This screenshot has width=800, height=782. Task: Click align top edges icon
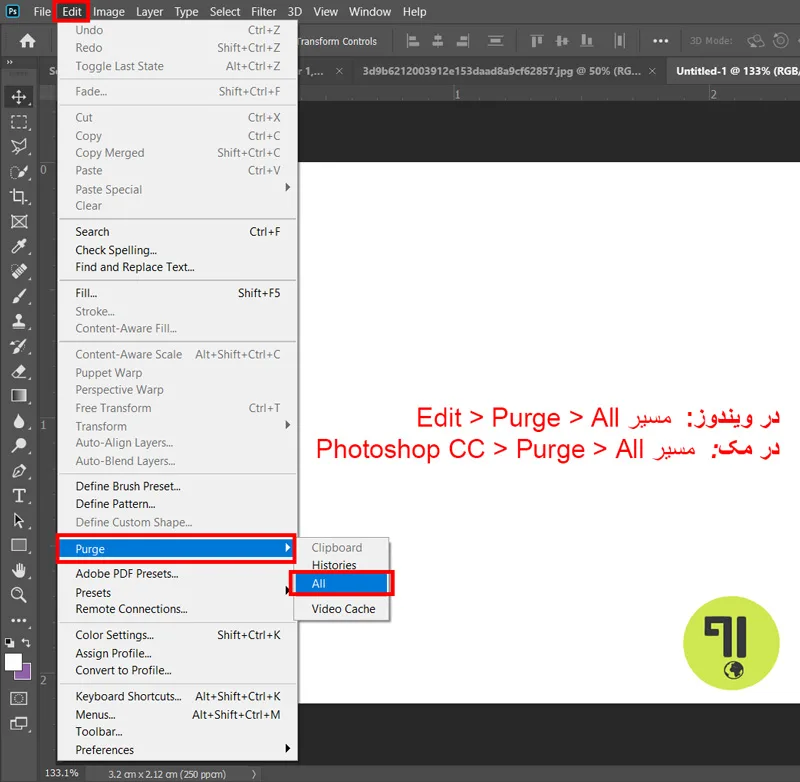click(x=536, y=41)
